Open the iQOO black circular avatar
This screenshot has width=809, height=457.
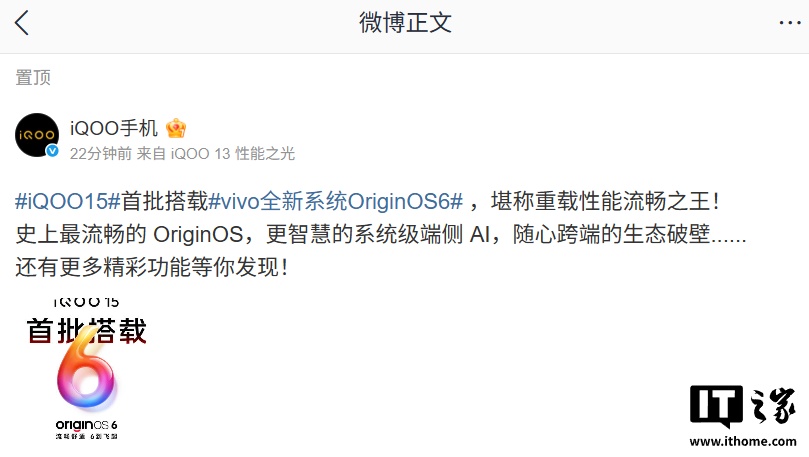click(37, 135)
